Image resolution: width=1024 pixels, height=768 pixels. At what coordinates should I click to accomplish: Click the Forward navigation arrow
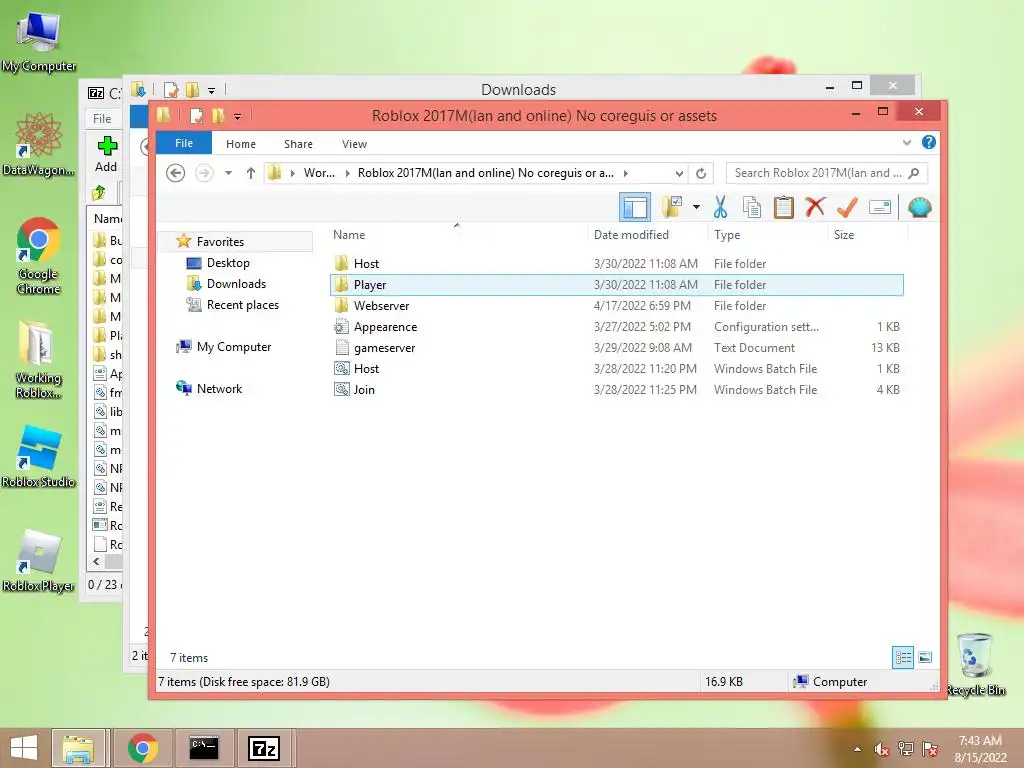point(204,173)
